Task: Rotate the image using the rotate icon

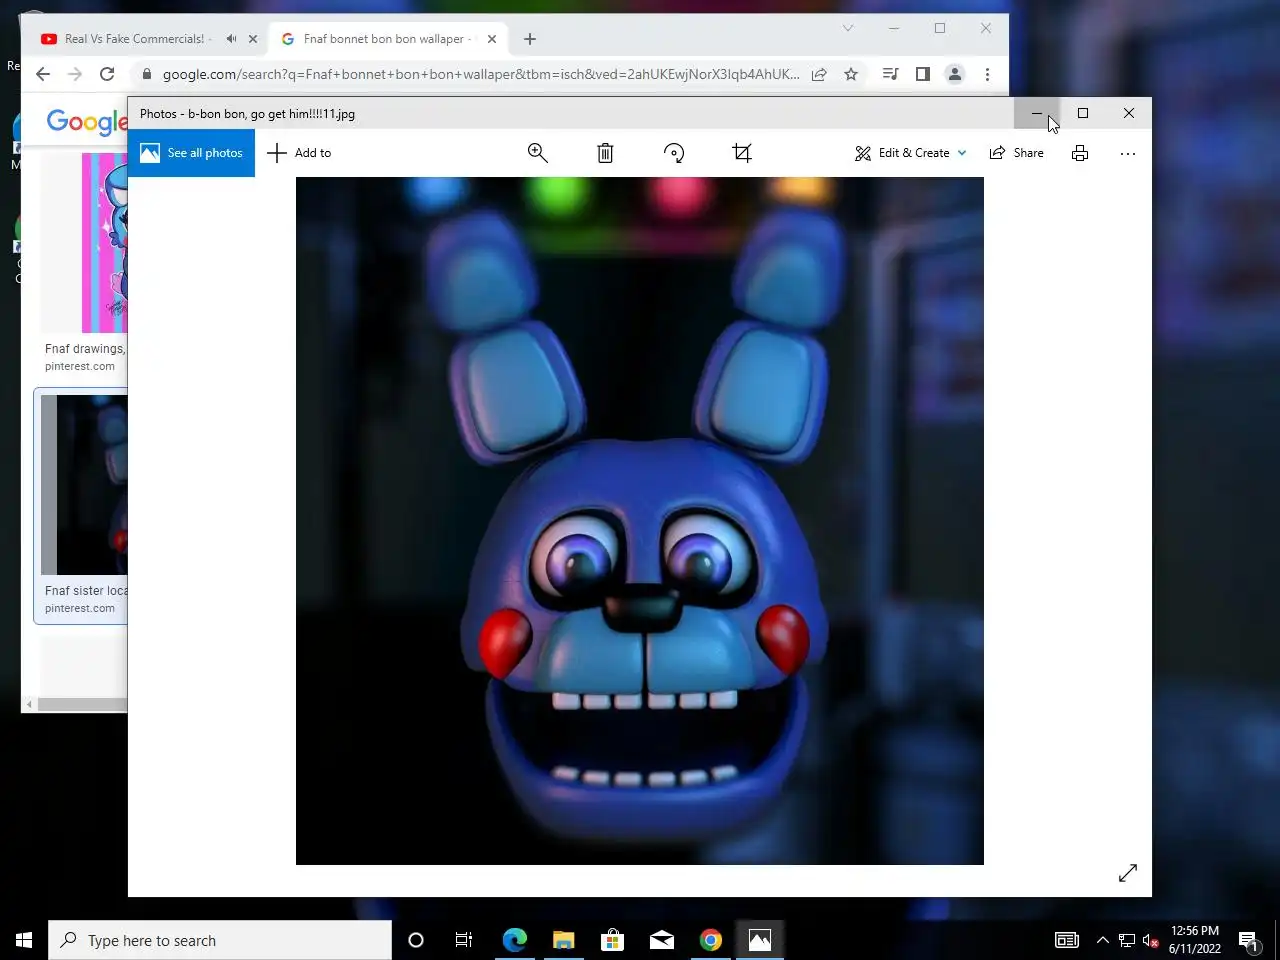Action: 674,153
